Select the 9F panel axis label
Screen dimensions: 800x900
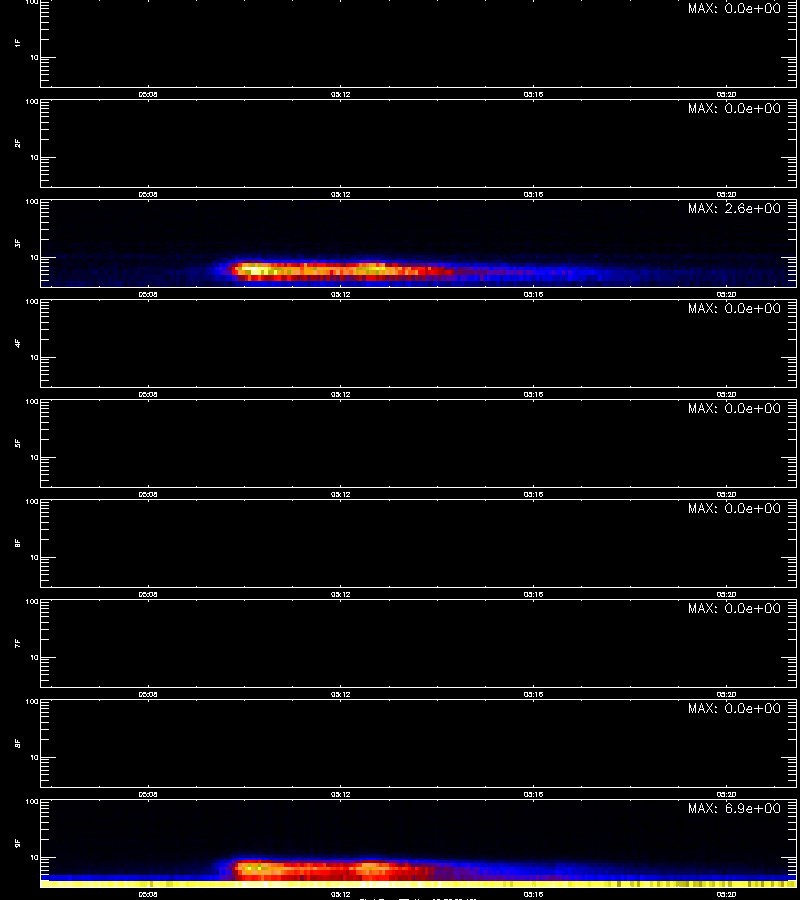click(x=18, y=843)
